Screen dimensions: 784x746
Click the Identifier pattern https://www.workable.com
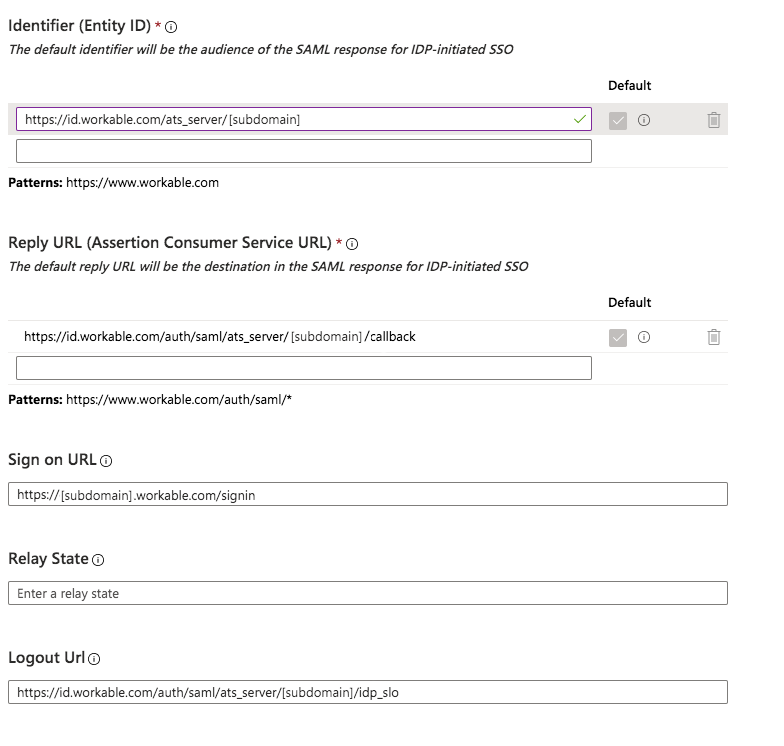click(x=142, y=182)
